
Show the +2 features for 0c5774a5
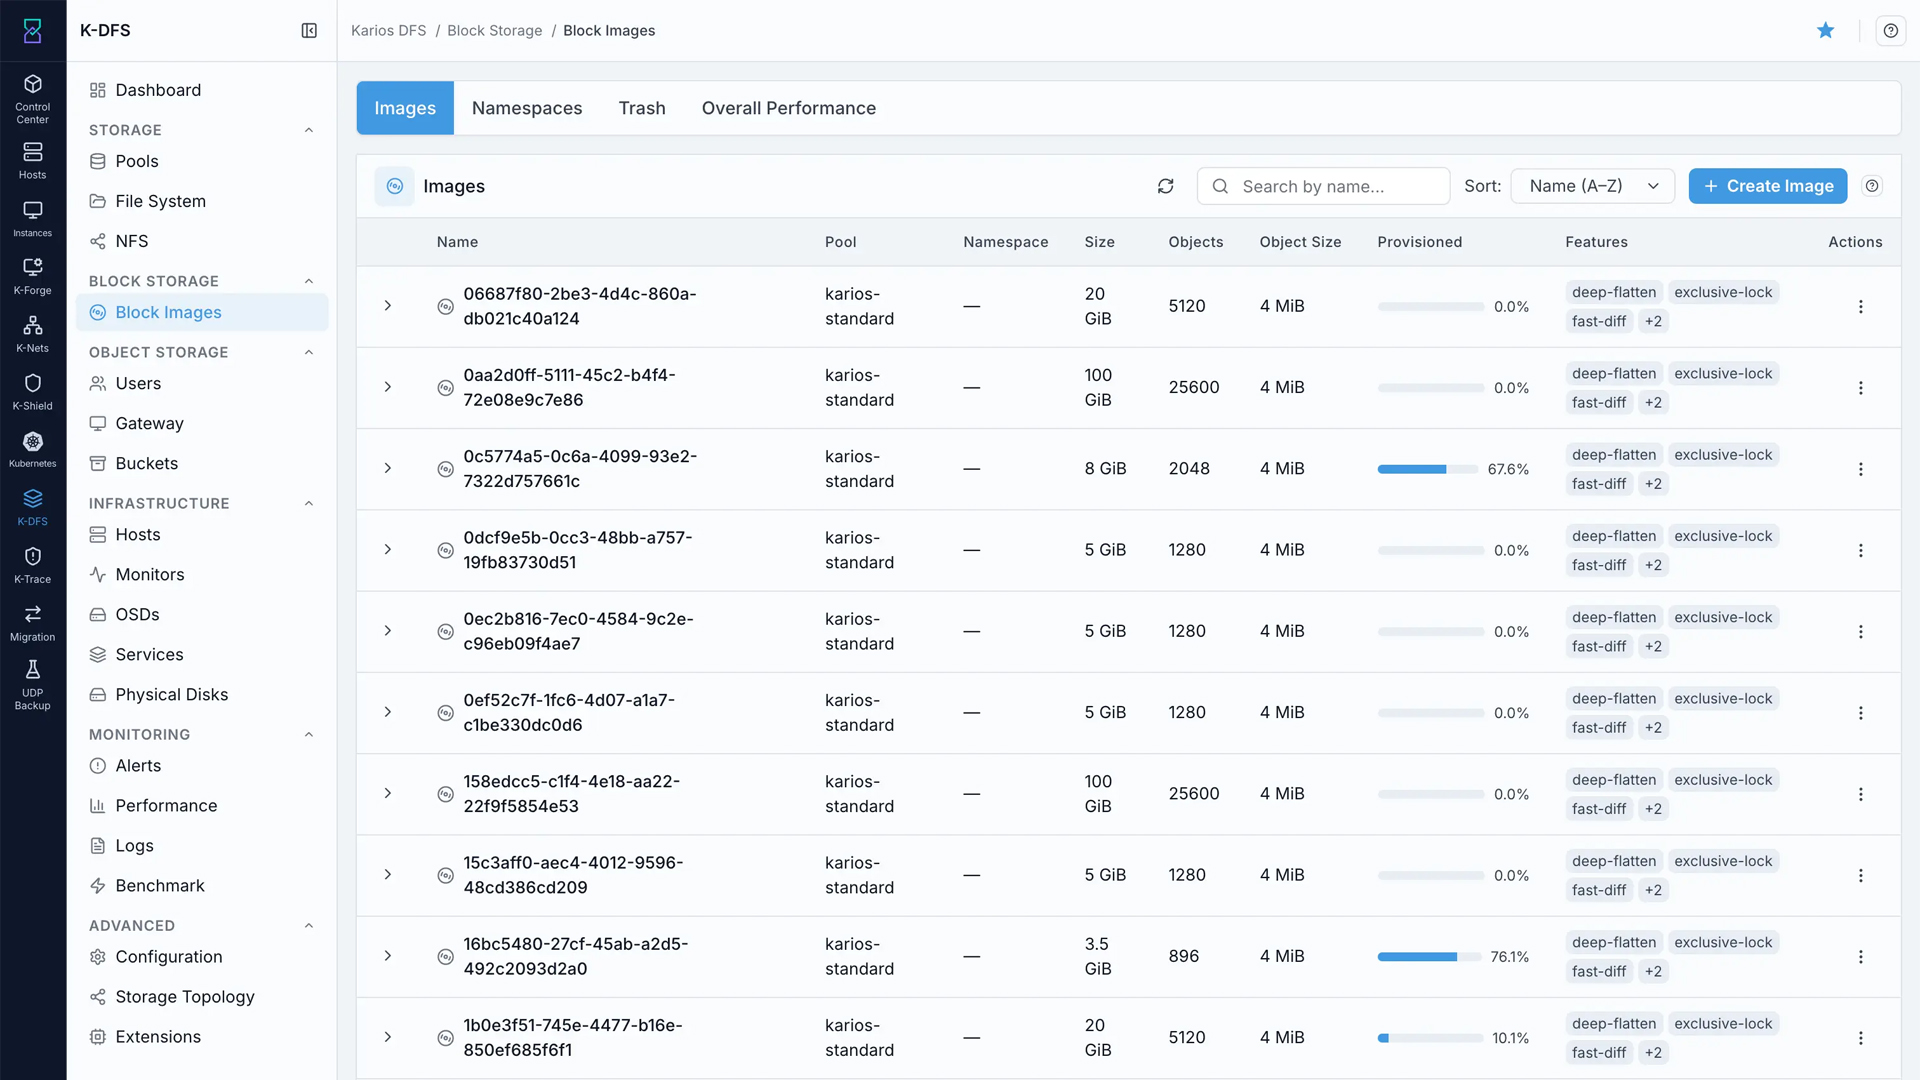[1653, 484]
